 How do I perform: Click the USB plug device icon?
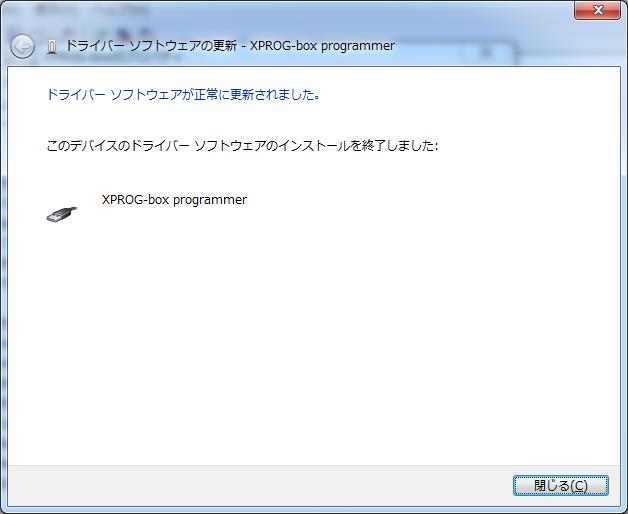62,214
